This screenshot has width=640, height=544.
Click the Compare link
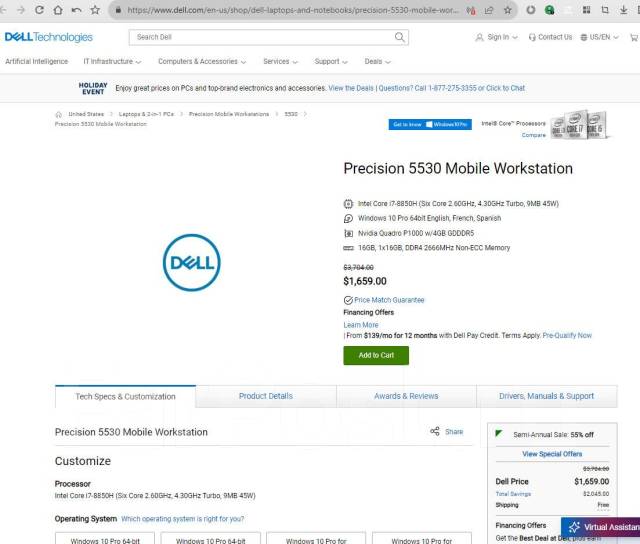533,135
